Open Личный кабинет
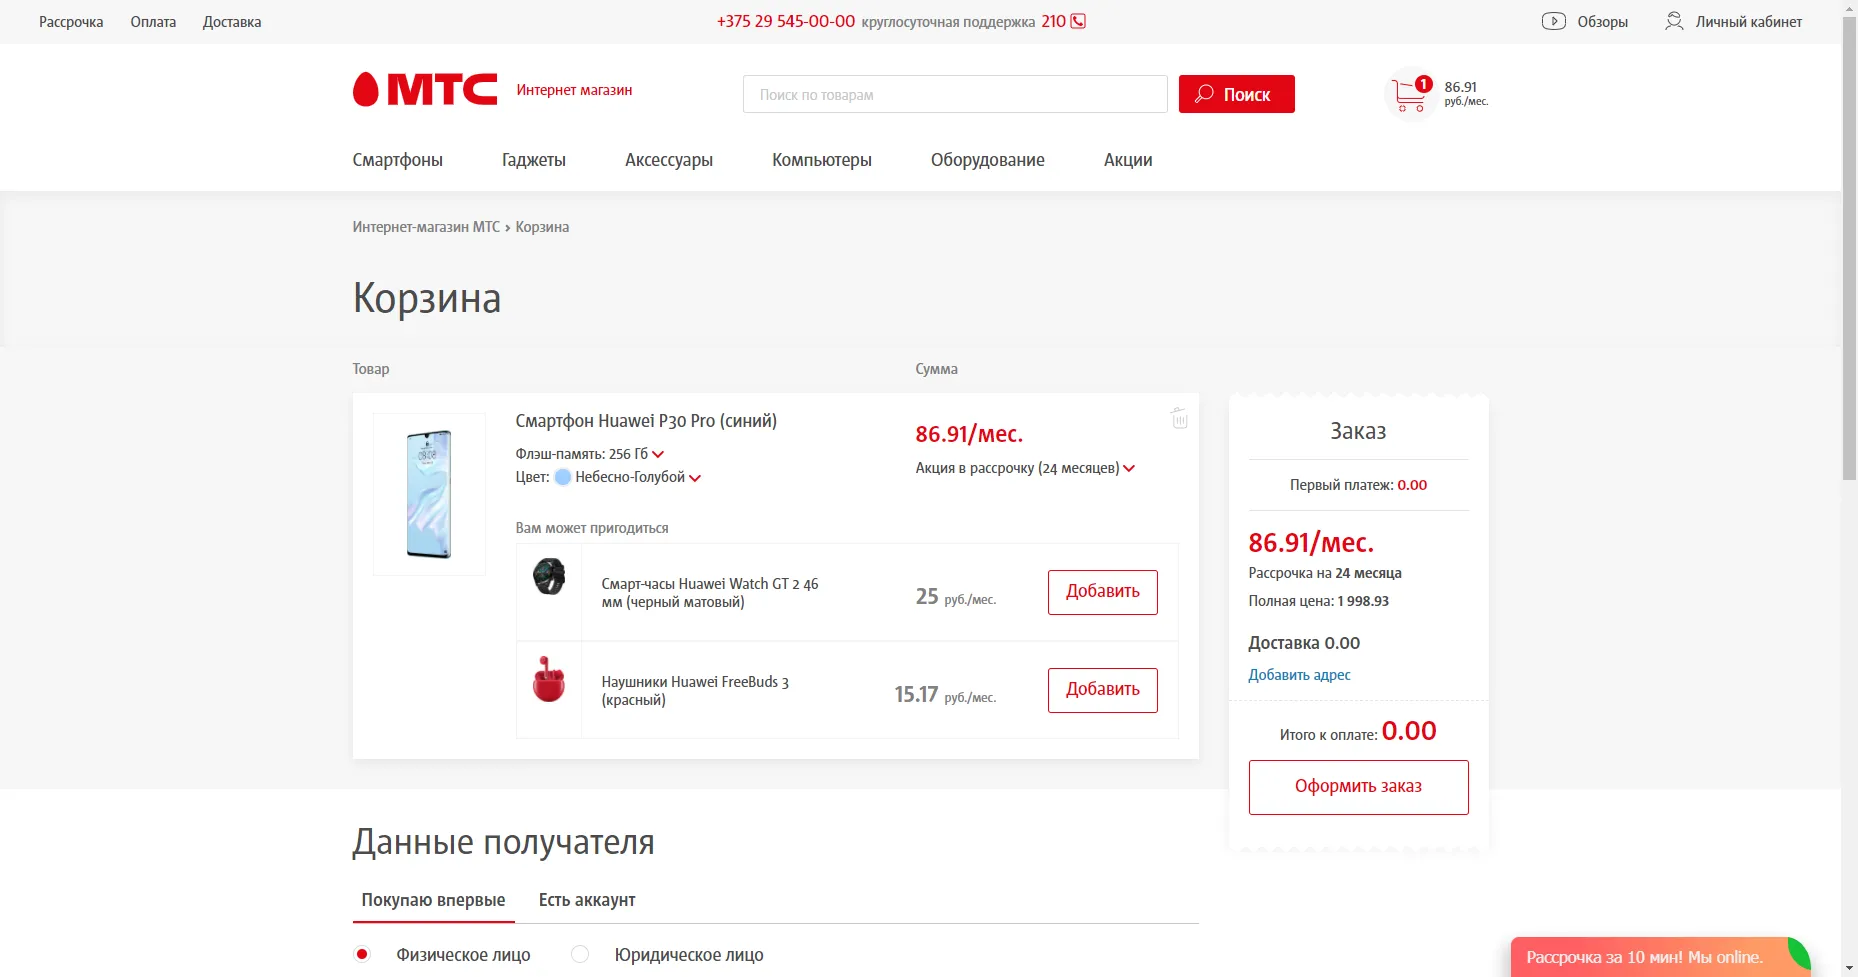Screen dimensions: 1858x977 pyautogui.click(x=1749, y=22)
